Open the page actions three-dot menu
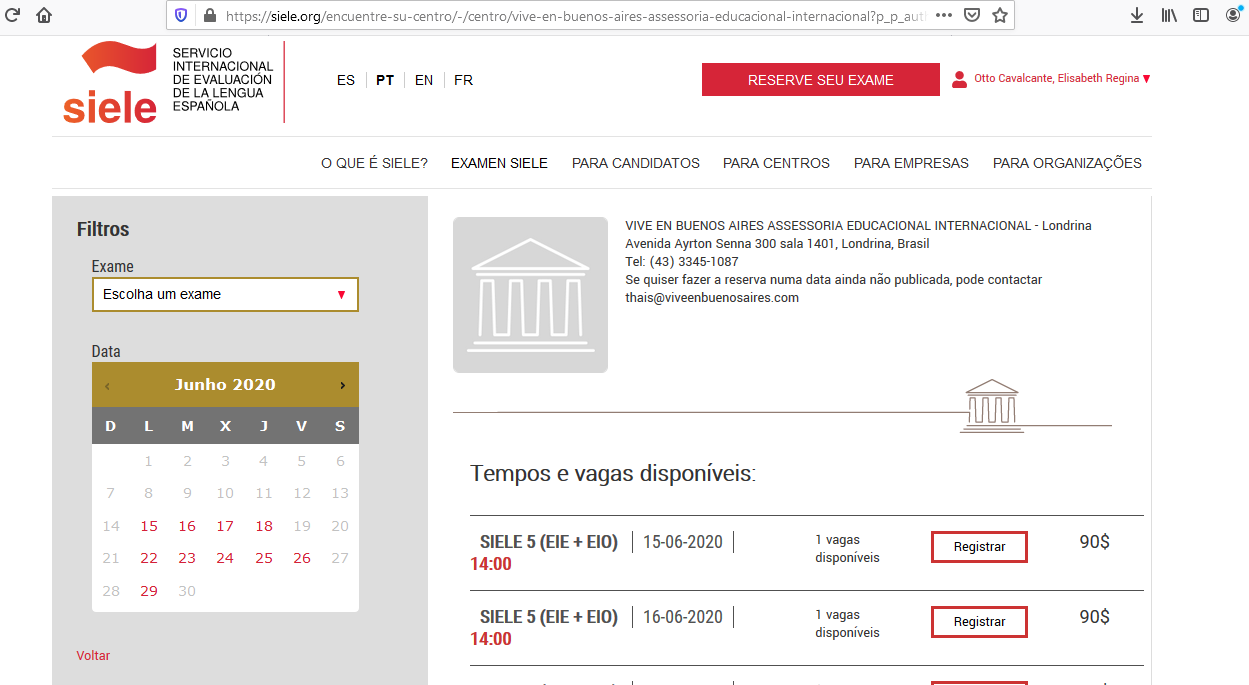 click(944, 15)
